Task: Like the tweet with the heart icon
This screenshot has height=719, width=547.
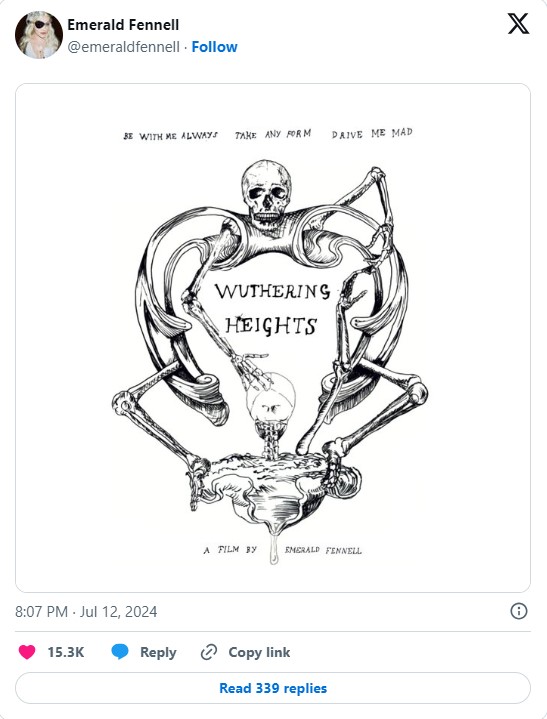Action: click(x=27, y=652)
